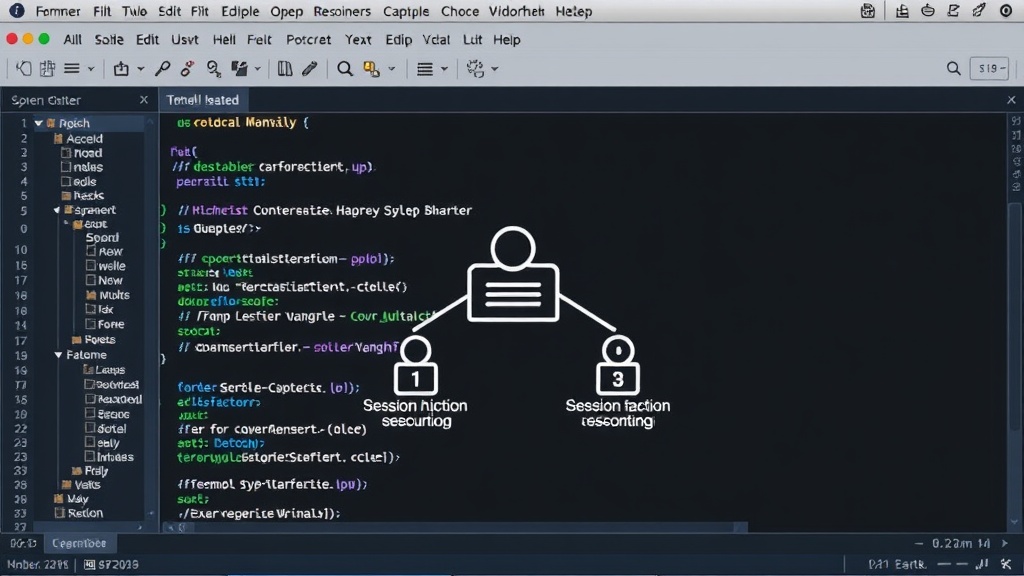Click the grid layout toolbar icon
1024x576 pixels.
click(47, 68)
